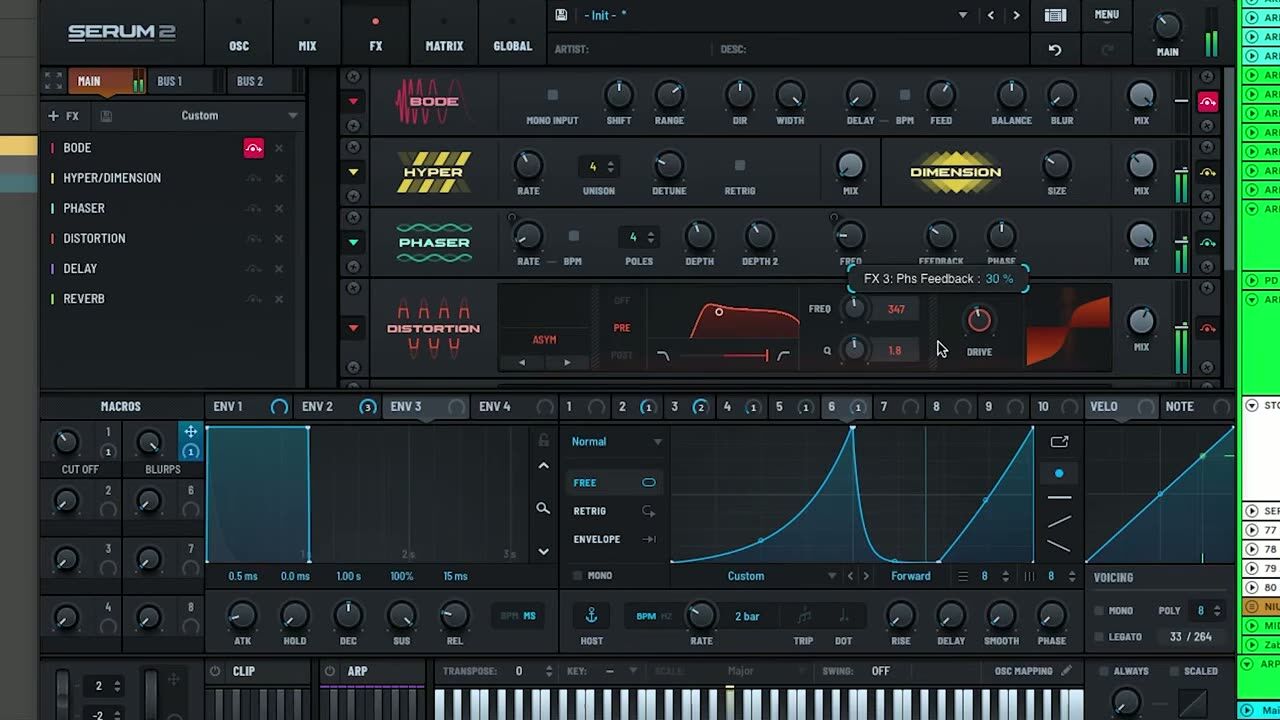
Task: Enable the LFO MONO checkbox
Action: pyautogui.click(x=577, y=576)
